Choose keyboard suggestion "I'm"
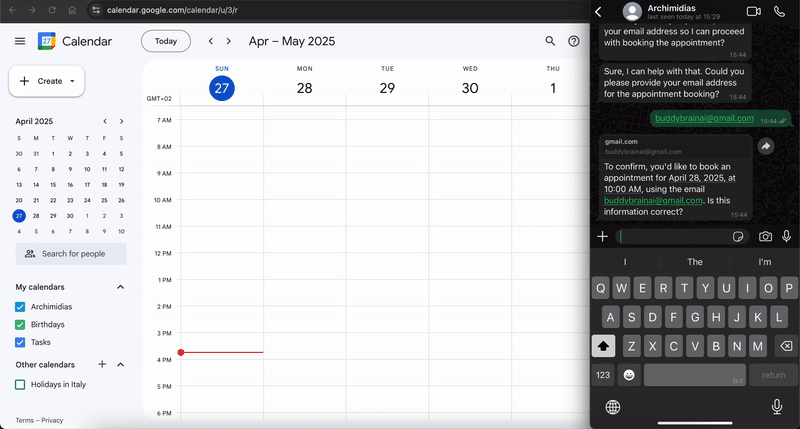The image size is (800, 429). point(765,262)
